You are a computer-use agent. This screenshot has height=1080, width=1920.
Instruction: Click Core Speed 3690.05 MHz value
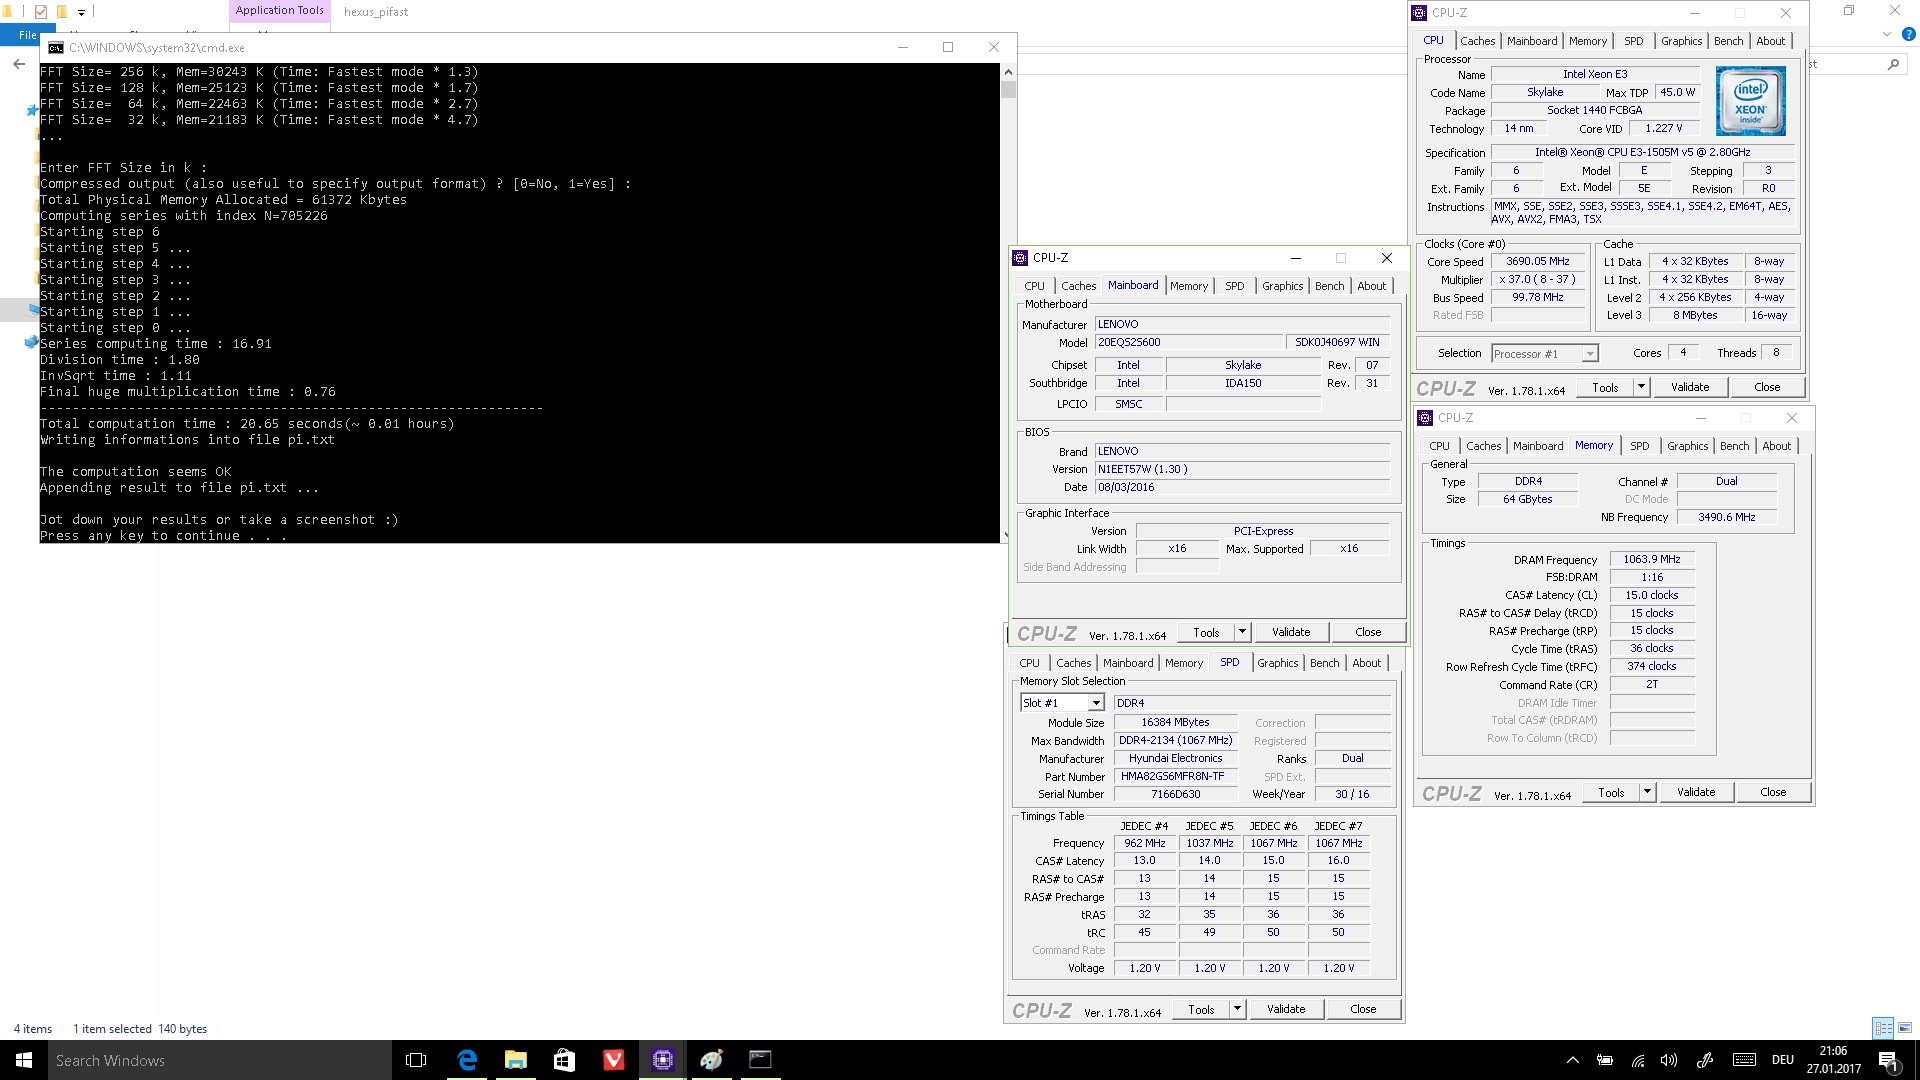(1538, 261)
